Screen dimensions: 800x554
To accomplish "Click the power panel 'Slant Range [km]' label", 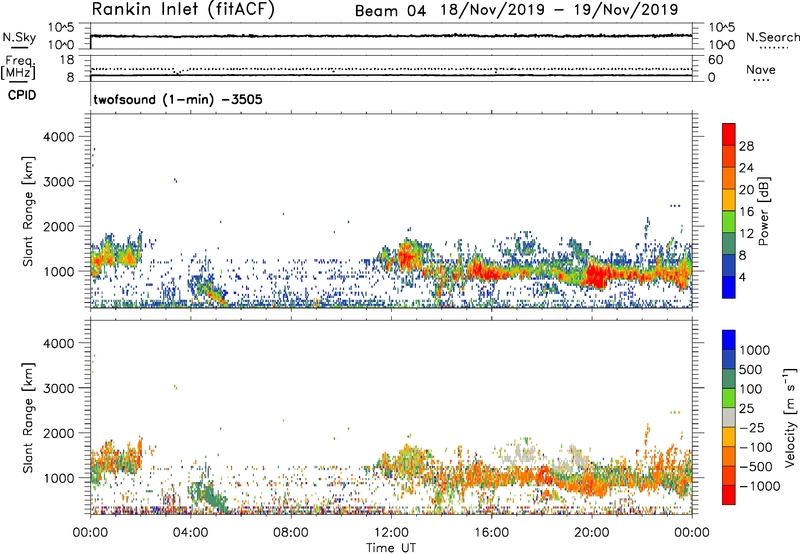I will tap(28, 211).
